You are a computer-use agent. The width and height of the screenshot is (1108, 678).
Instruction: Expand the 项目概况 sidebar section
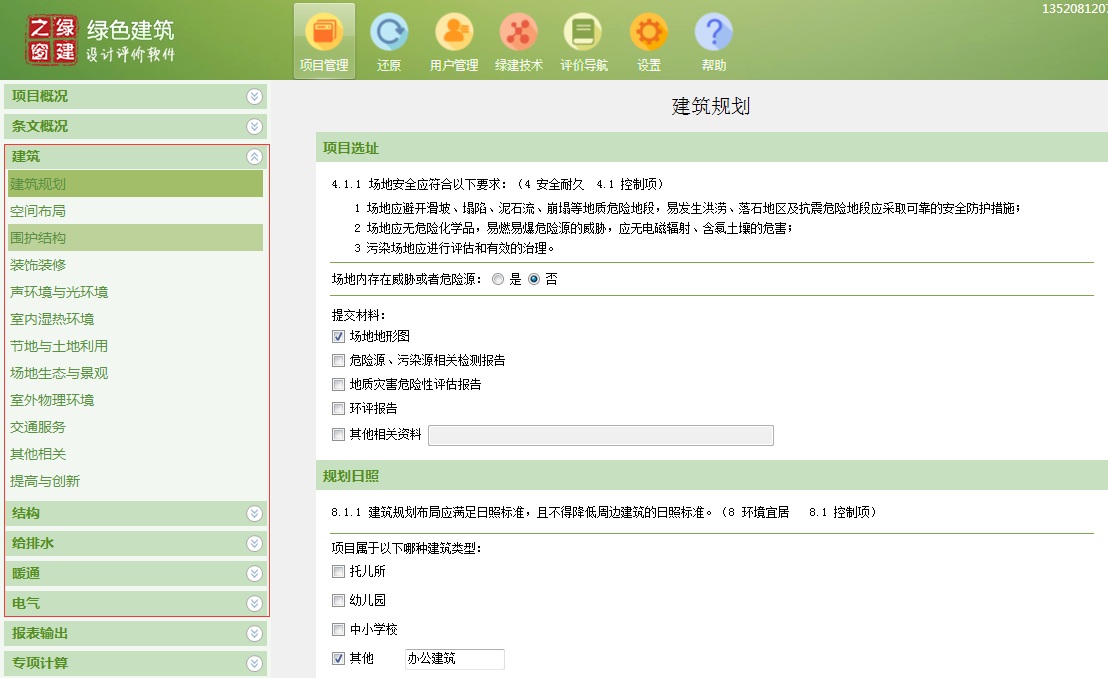click(x=255, y=97)
